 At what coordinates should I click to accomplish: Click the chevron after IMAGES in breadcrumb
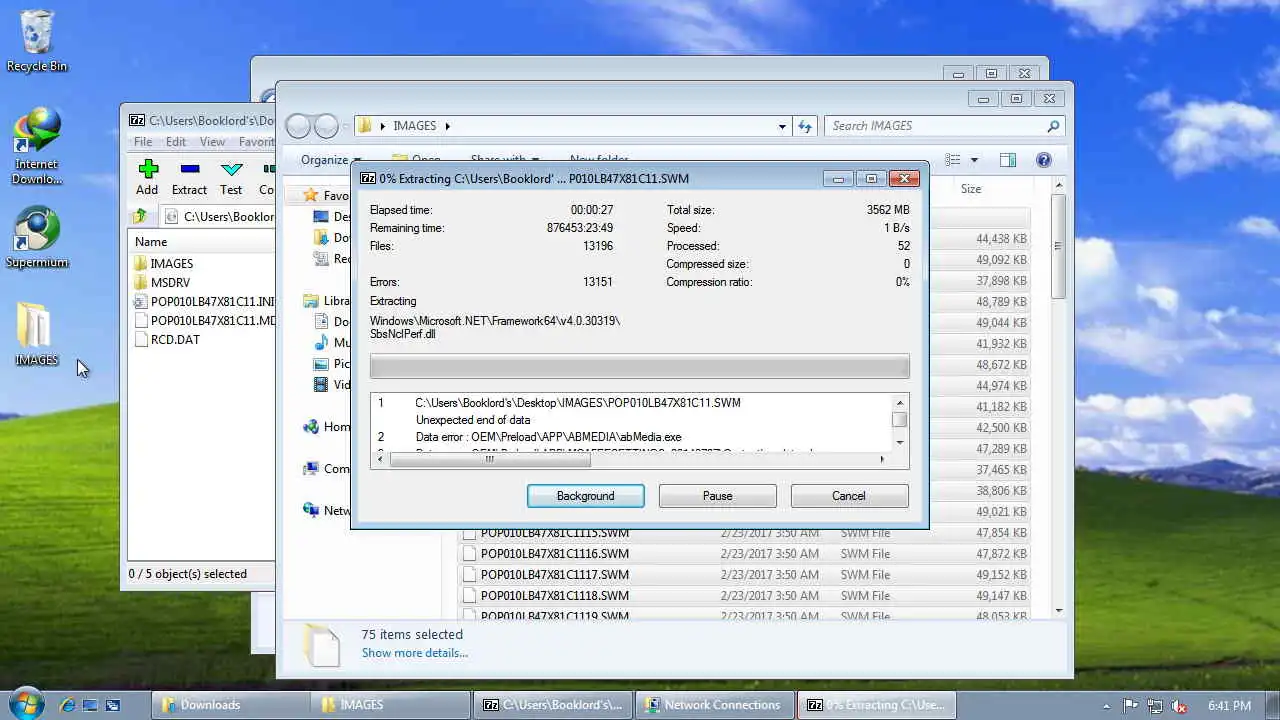click(x=447, y=126)
